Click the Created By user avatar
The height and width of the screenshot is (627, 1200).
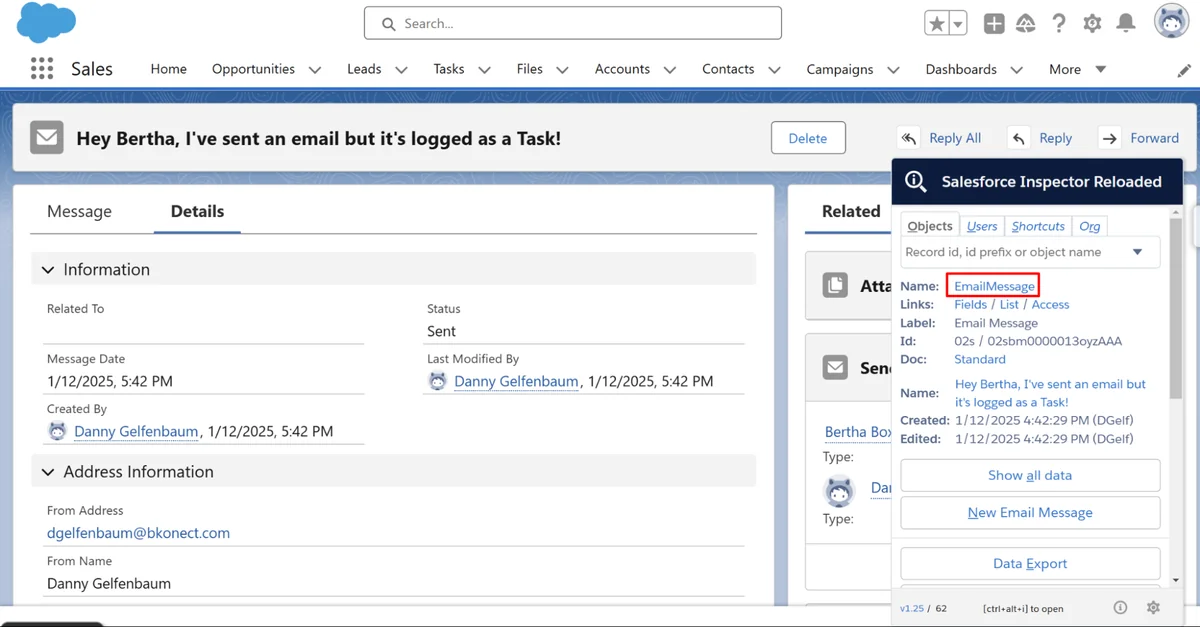pos(57,431)
